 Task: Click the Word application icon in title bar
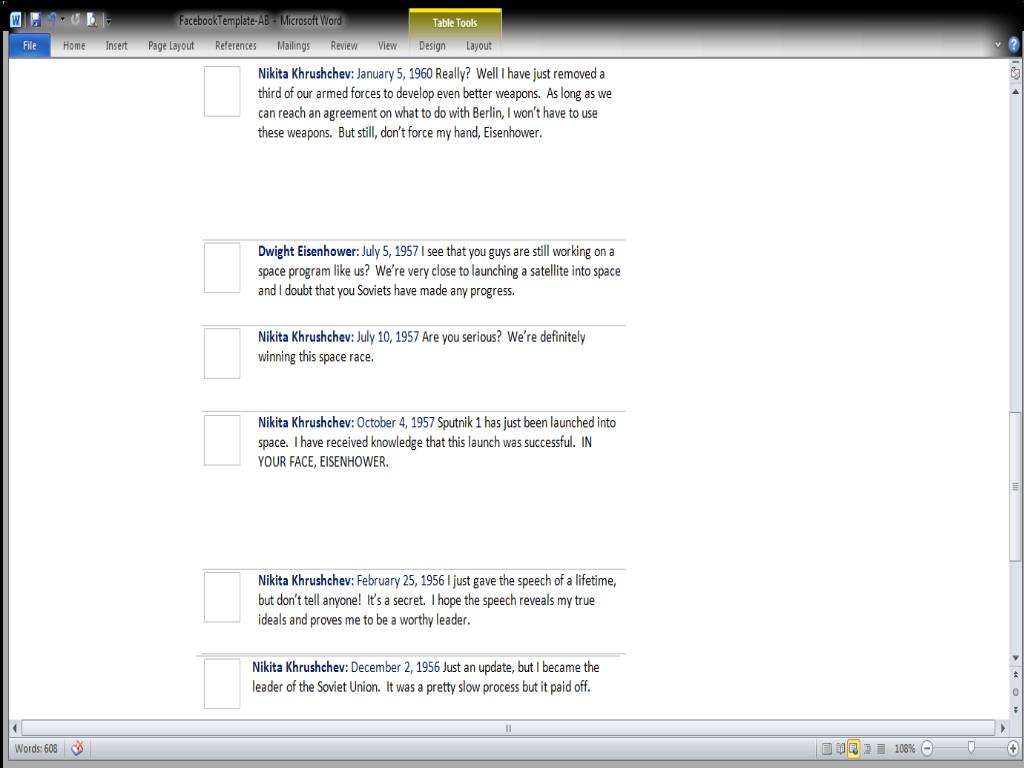coord(16,20)
